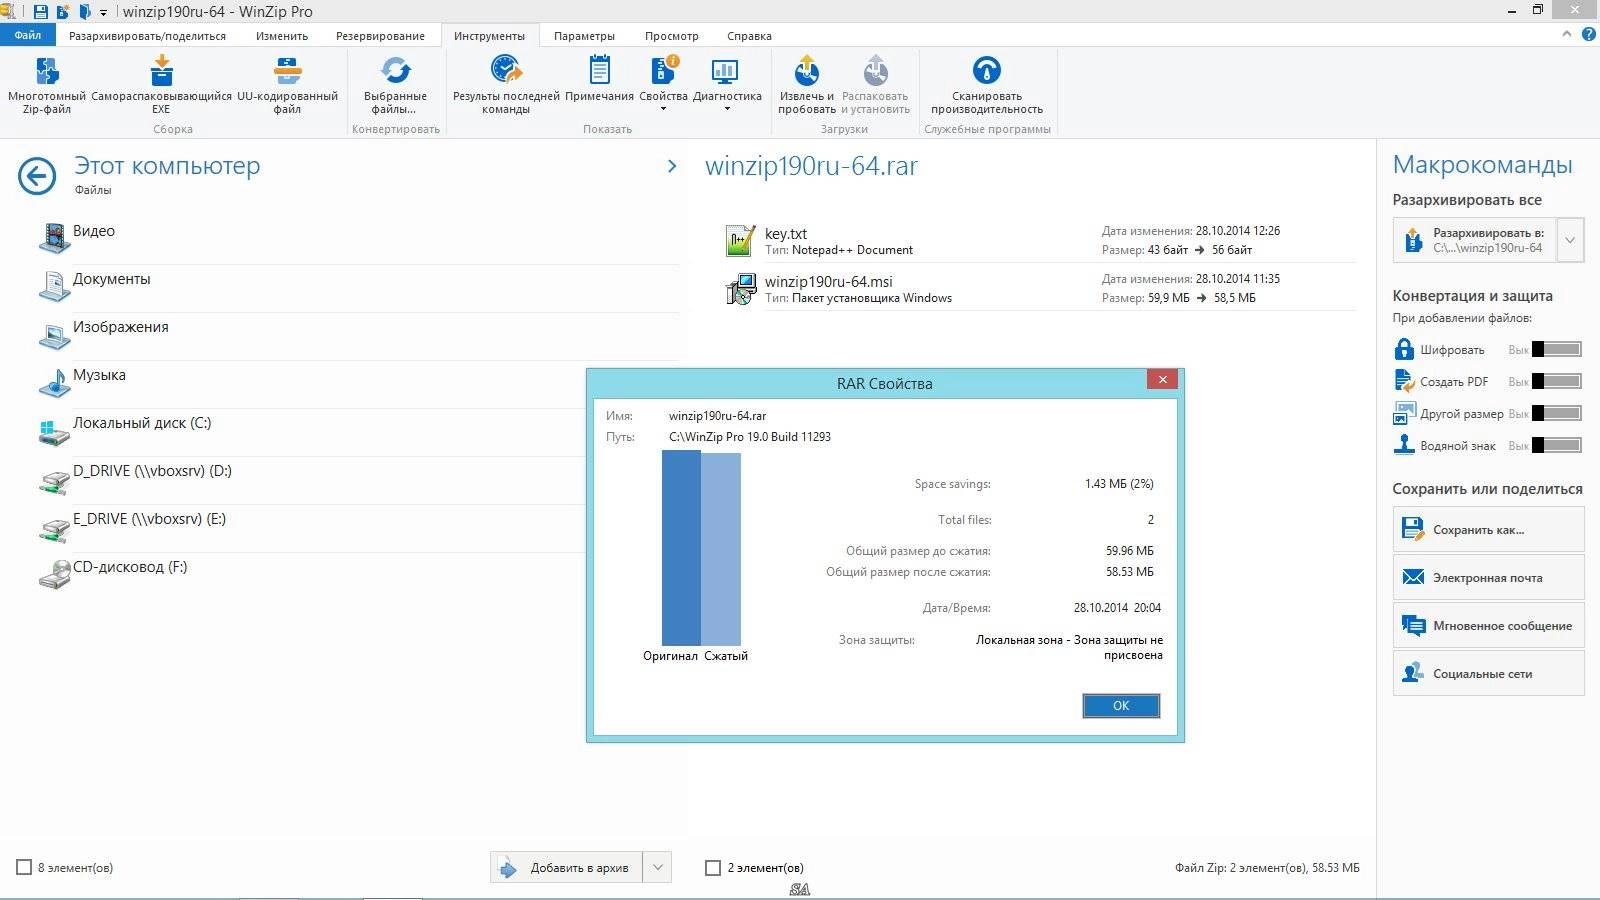Image resolution: width=1600 pixels, height=900 pixels.
Task: Click the Мгновенное сообщение button
Action: 1488,625
